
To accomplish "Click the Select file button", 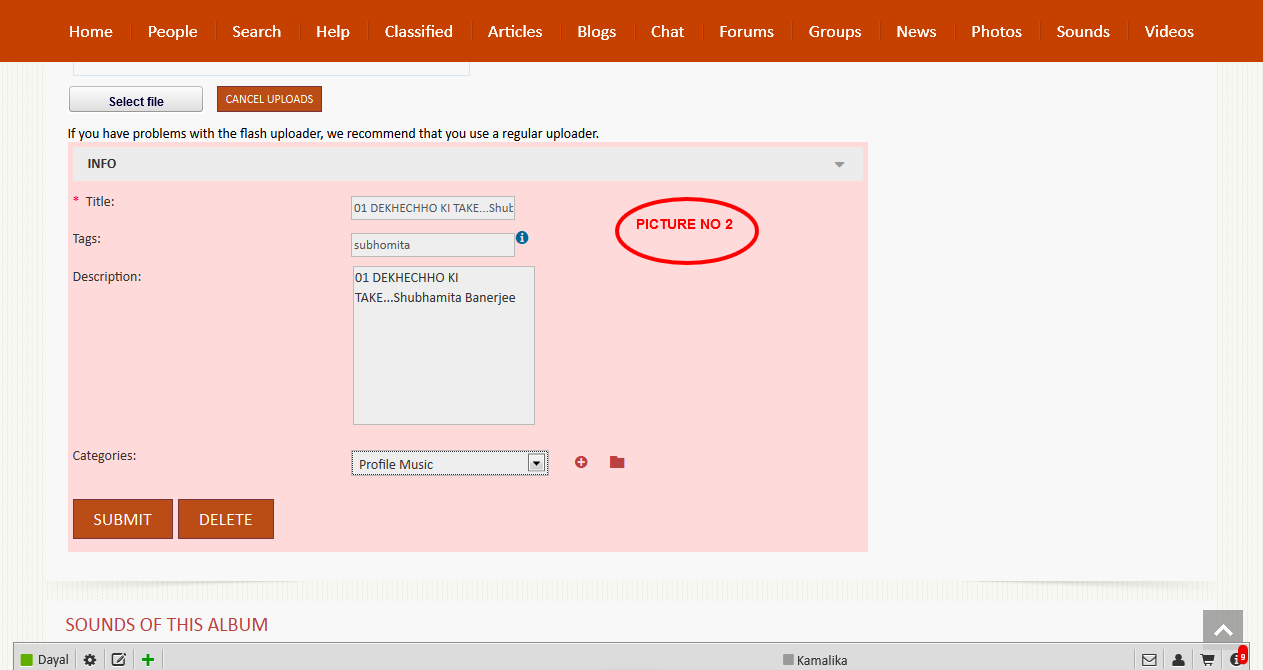I will point(136,100).
